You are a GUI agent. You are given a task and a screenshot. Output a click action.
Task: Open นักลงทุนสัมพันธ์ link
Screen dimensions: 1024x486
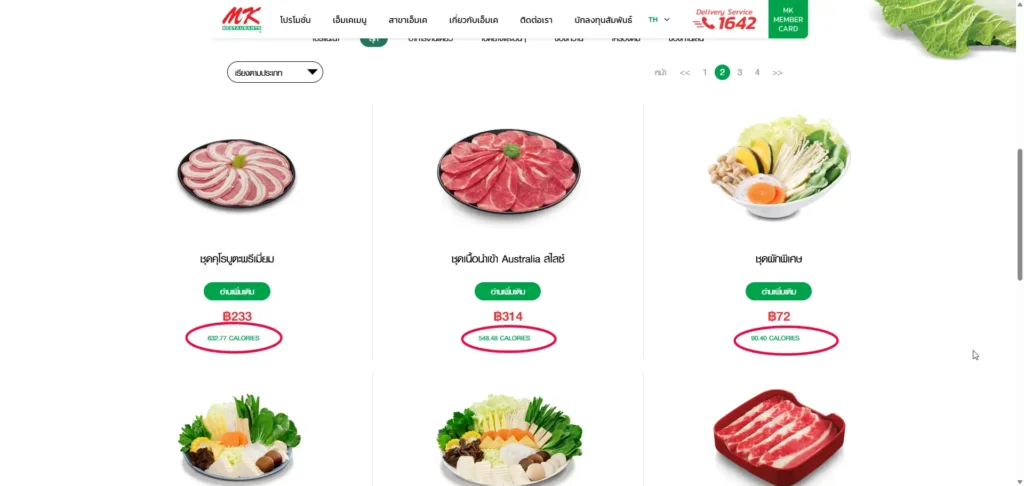603,20
